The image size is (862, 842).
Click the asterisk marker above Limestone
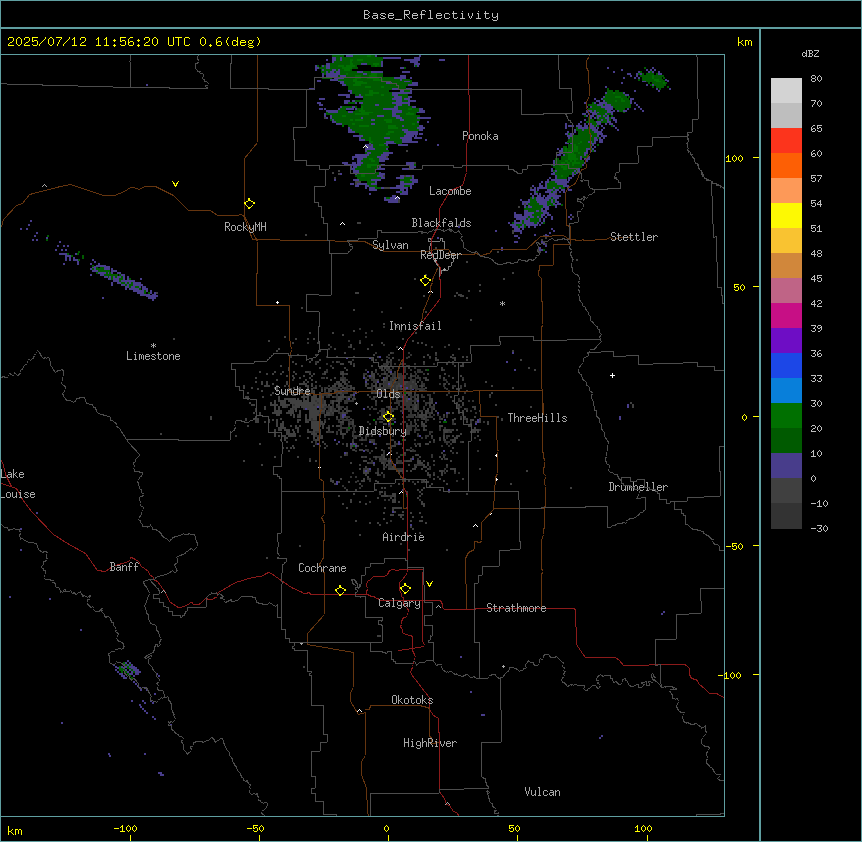click(x=153, y=346)
